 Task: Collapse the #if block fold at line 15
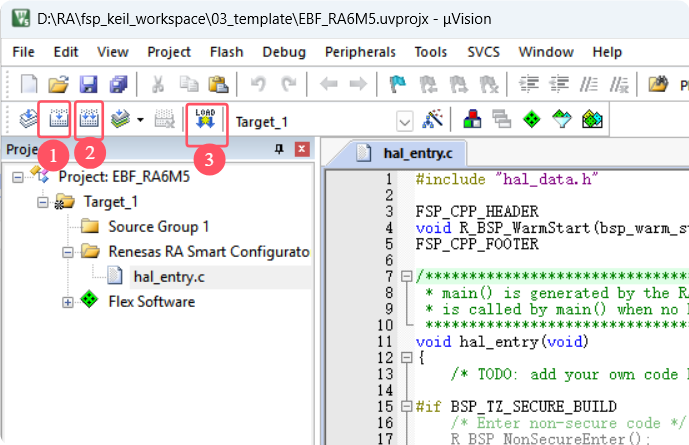pyautogui.click(x=406, y=406)
